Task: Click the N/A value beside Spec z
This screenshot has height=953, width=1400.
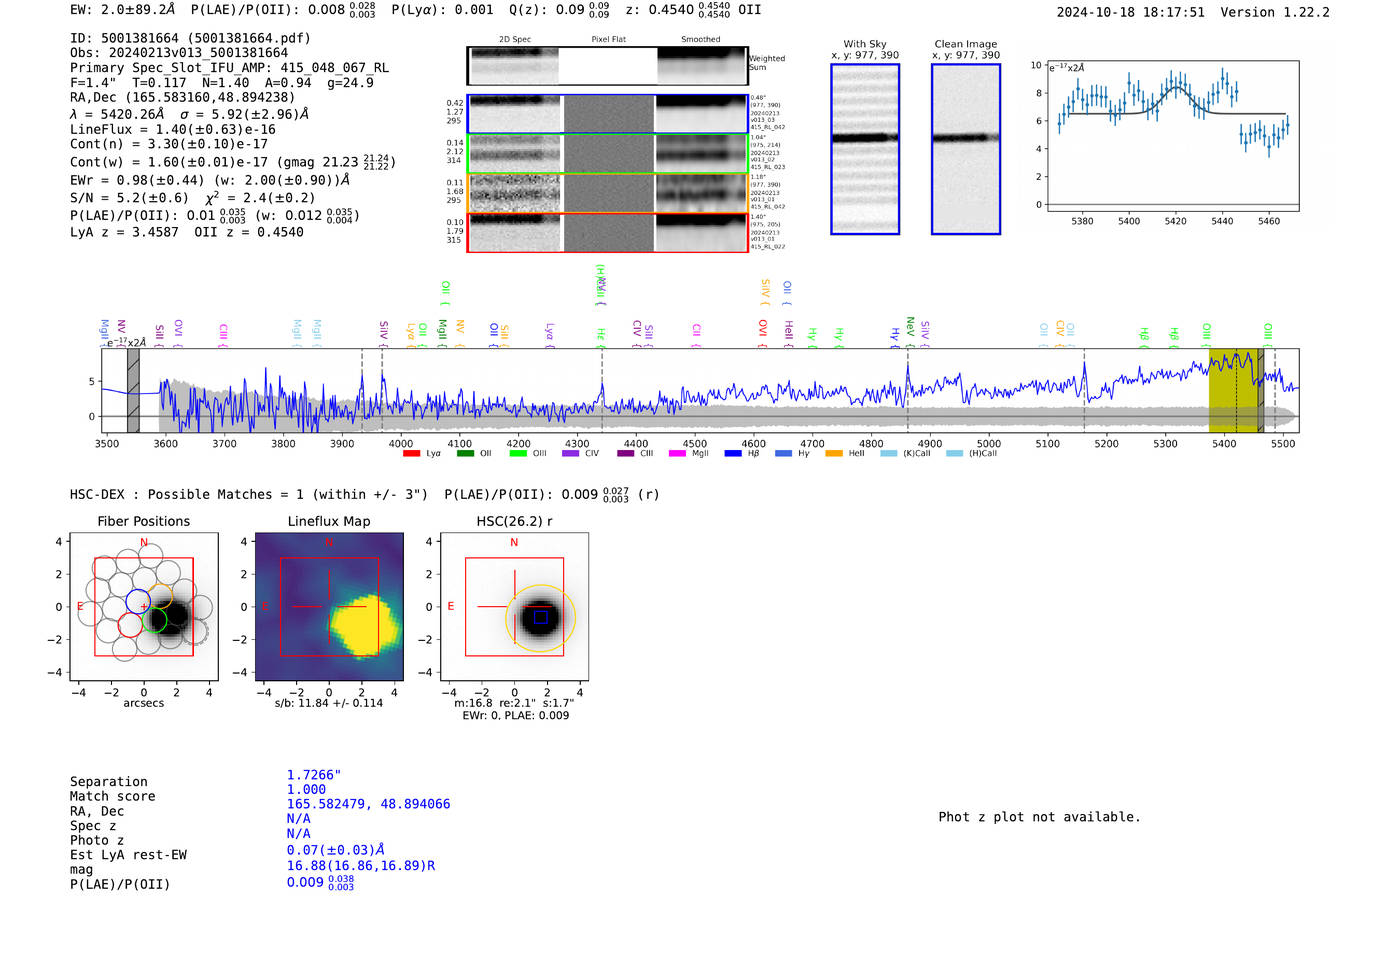Action: 298,819
